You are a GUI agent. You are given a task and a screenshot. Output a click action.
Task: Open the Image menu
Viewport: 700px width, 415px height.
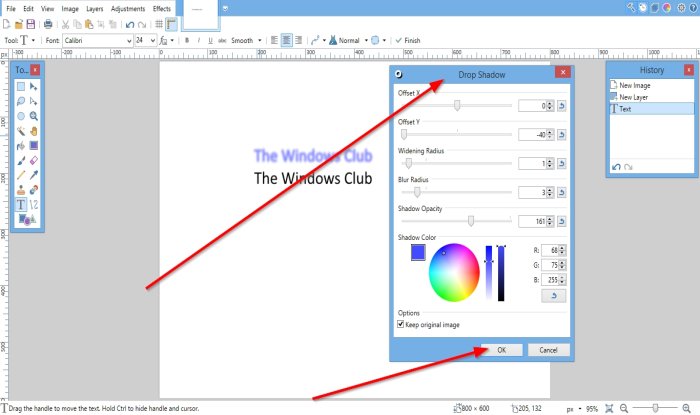[x=70, y=8]
